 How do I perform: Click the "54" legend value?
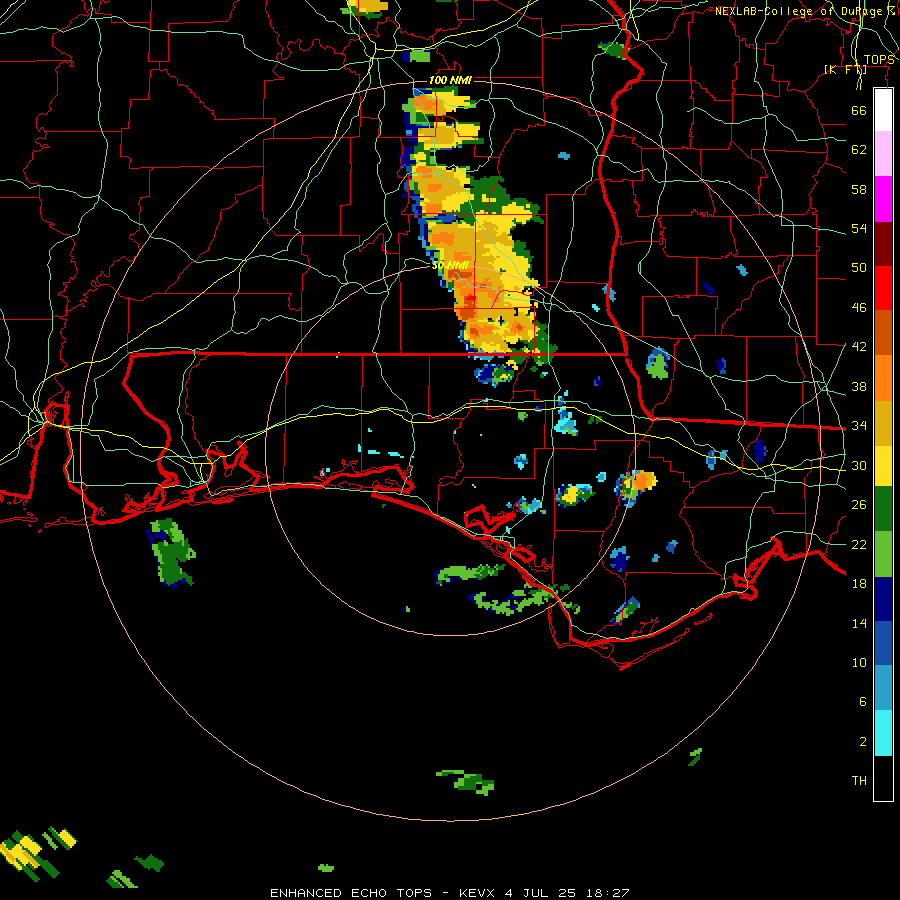[x=859, y=228]
